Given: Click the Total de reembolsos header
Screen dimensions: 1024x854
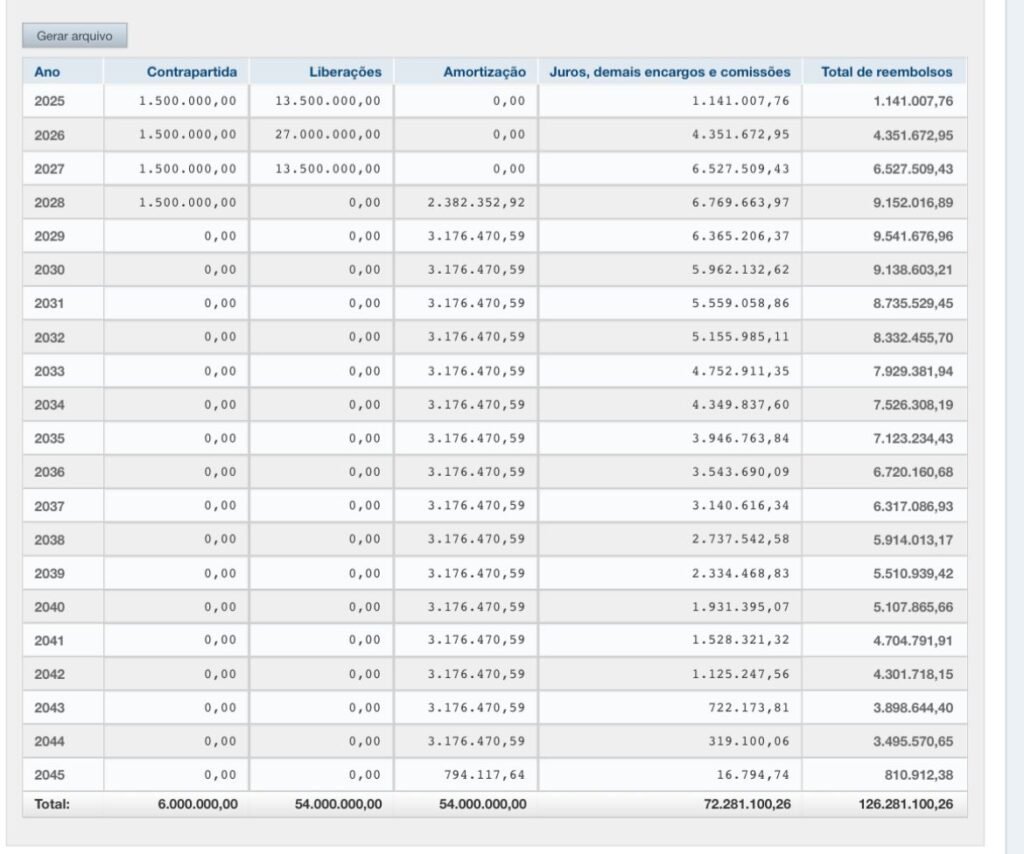Looking at the screenshot, I should pos(886,72).
